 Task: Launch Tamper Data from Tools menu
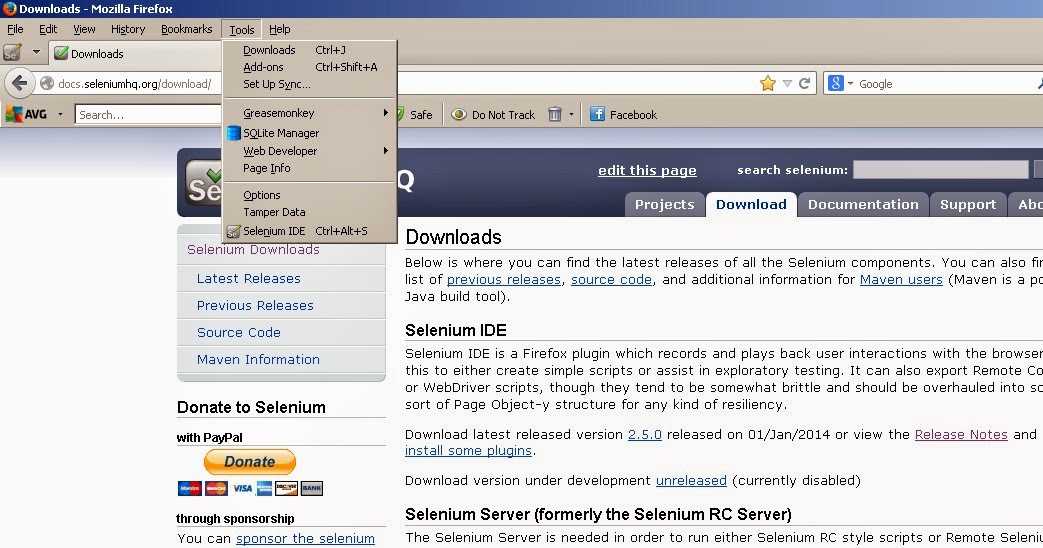(310, 212)
